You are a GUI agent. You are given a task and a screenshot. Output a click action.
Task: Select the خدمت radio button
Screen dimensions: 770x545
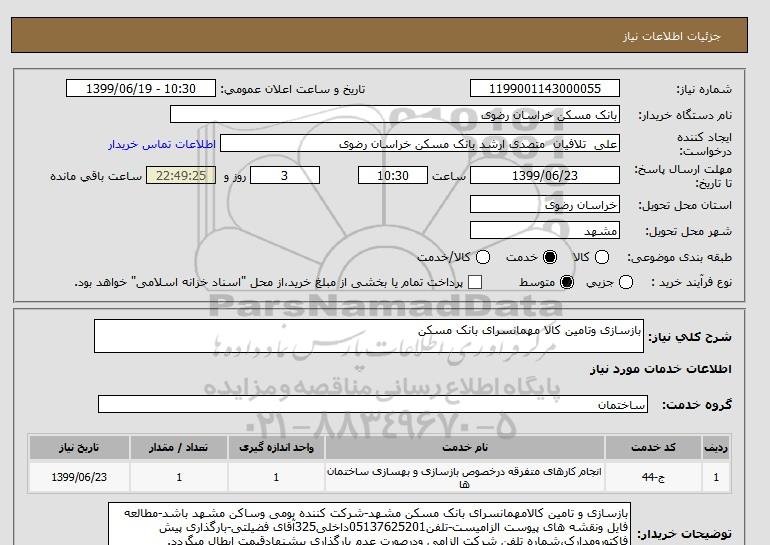click(550, 257)
